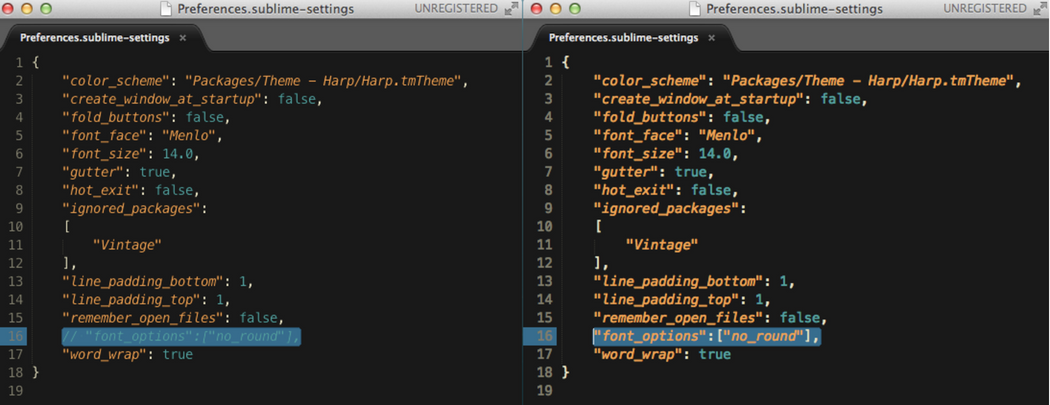
Task: Click "font_face" key in the right window
Action: pos(637,136)
